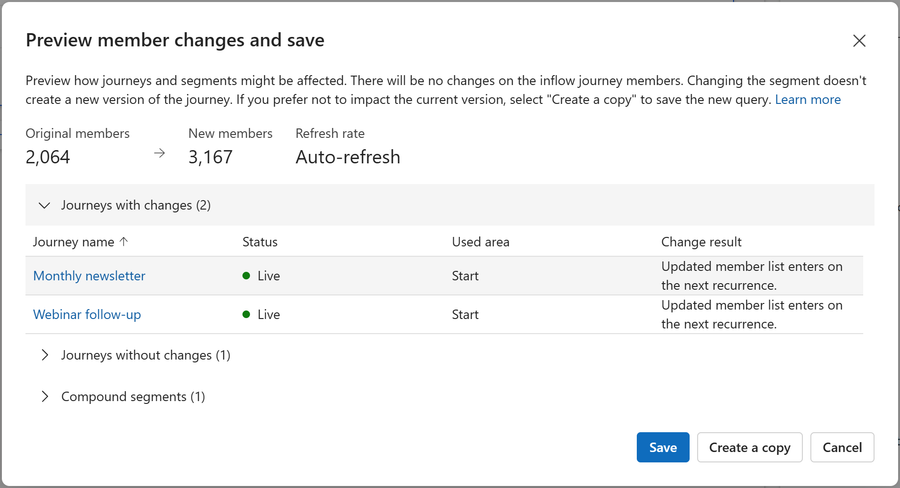Click change result text for Monthly newsletter
Screen dimensions: 900x488
click(752, 276)
